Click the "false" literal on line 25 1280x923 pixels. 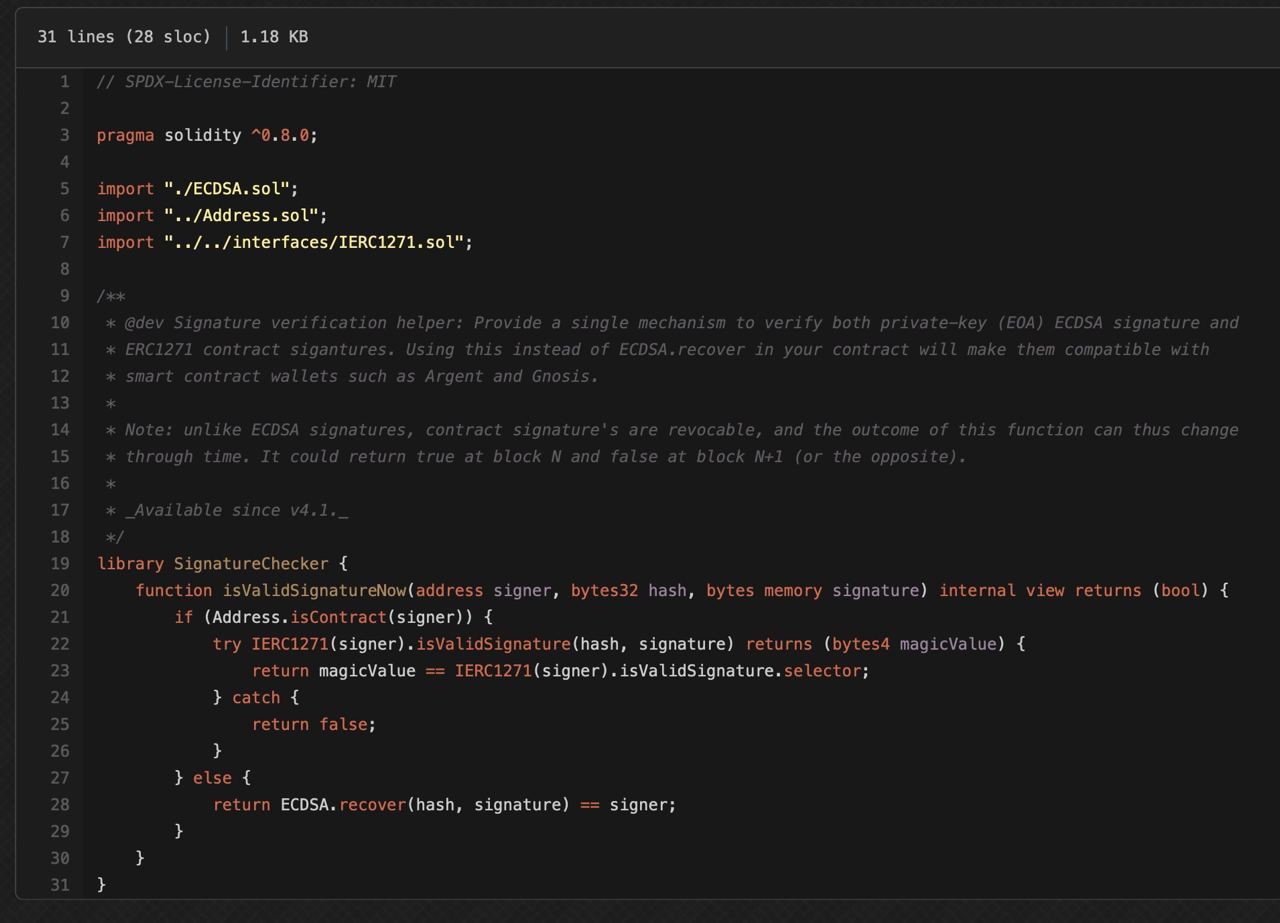coord(343,725)
